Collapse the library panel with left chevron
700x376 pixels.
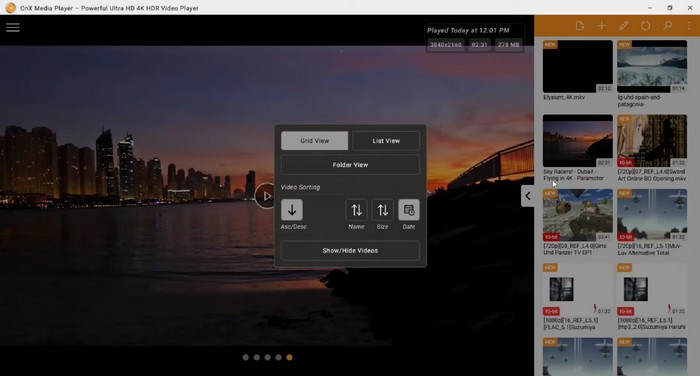(x=528, y=196)
